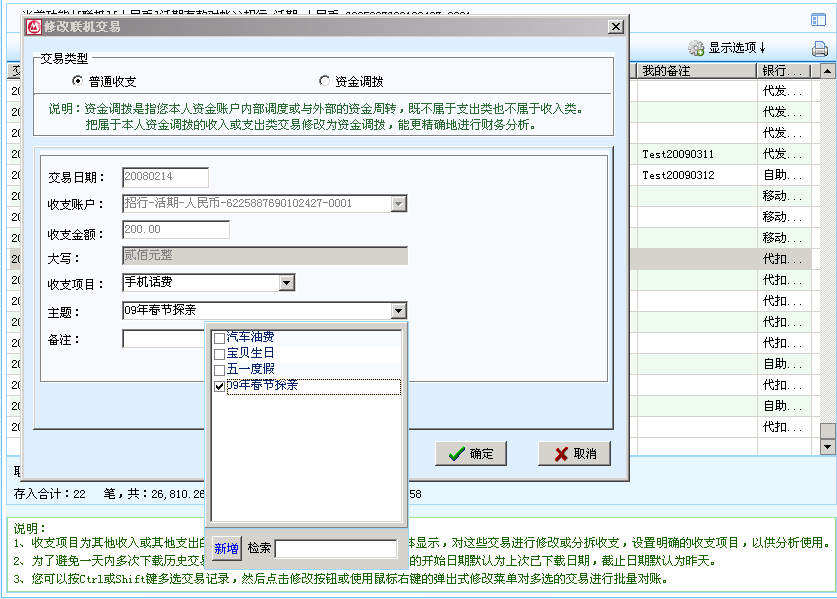Open 显示选项 display options
837x599 pixels.
726,48
